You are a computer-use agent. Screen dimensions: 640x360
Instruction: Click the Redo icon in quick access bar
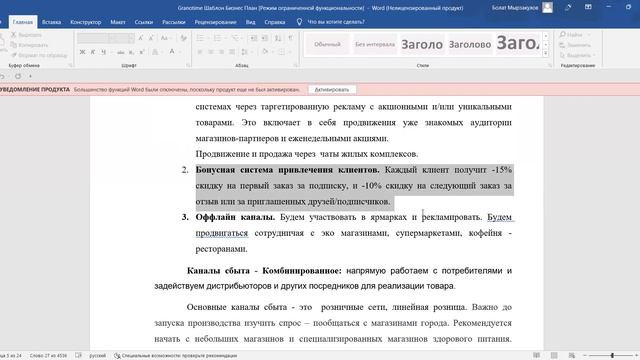point(18,76)
